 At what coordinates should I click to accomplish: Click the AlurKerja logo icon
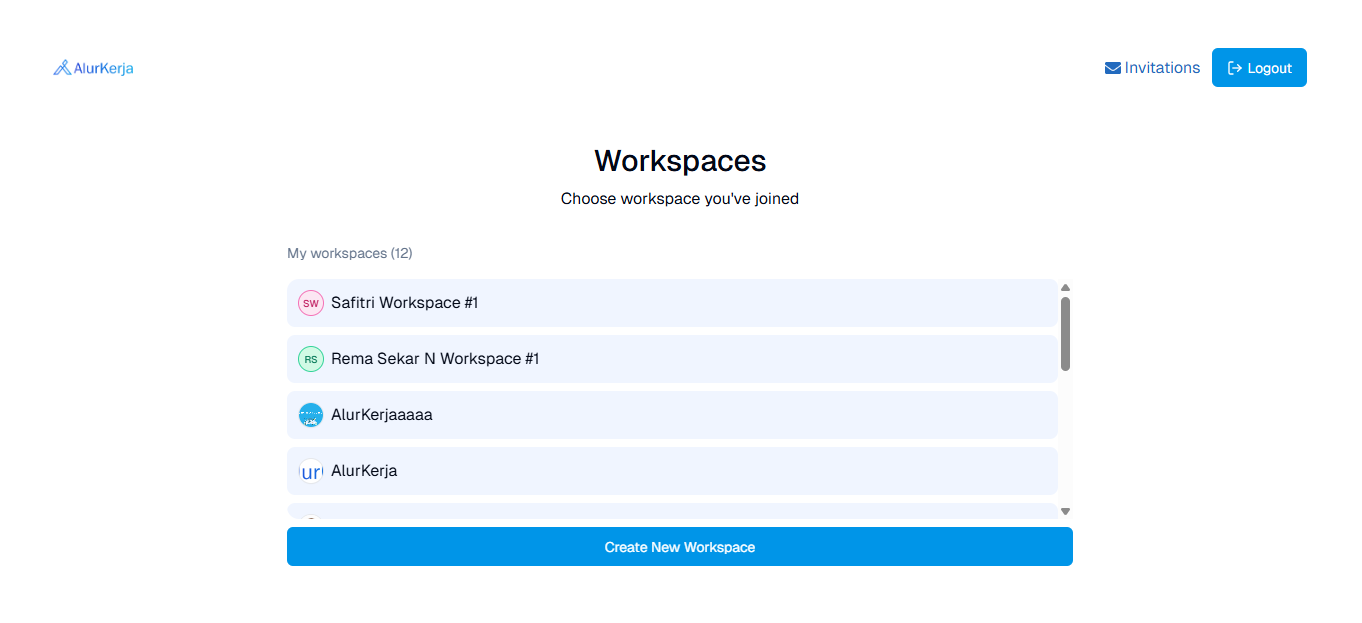coord(64,67)
